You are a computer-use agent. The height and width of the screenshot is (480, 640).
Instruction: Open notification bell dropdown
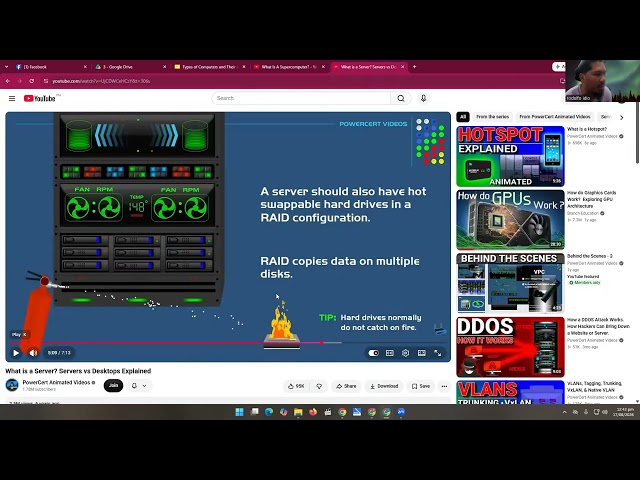139,385
